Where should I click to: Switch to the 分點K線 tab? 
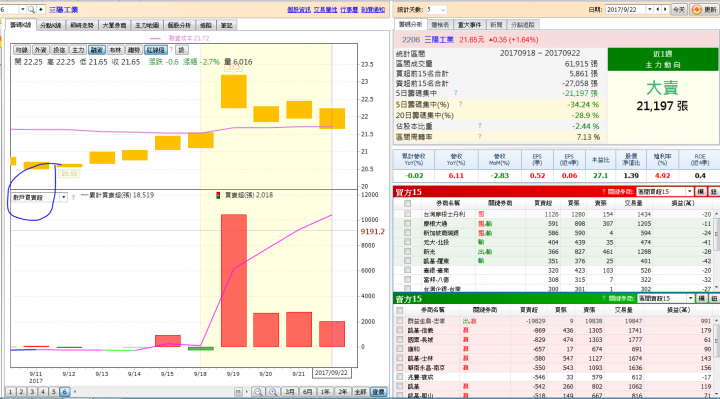click(x=51, y=25)
